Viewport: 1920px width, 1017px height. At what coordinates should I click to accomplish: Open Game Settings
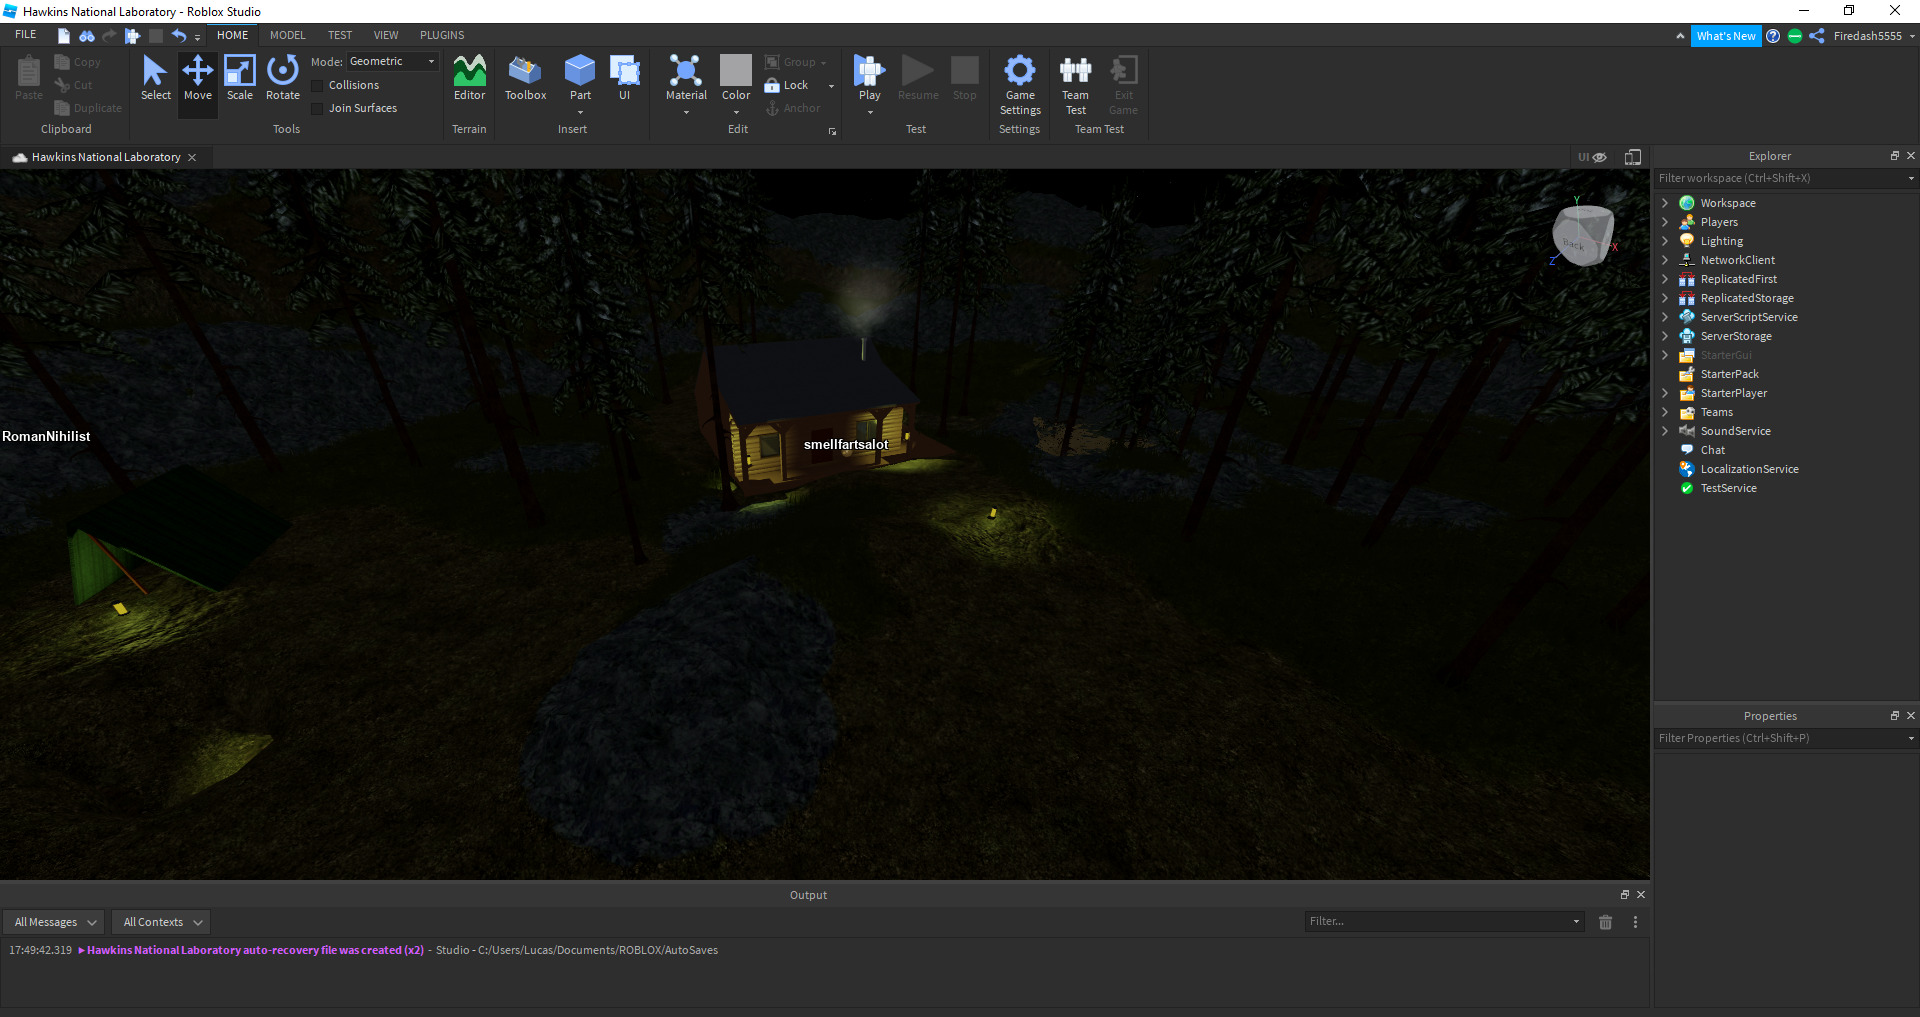point(1020,85)
